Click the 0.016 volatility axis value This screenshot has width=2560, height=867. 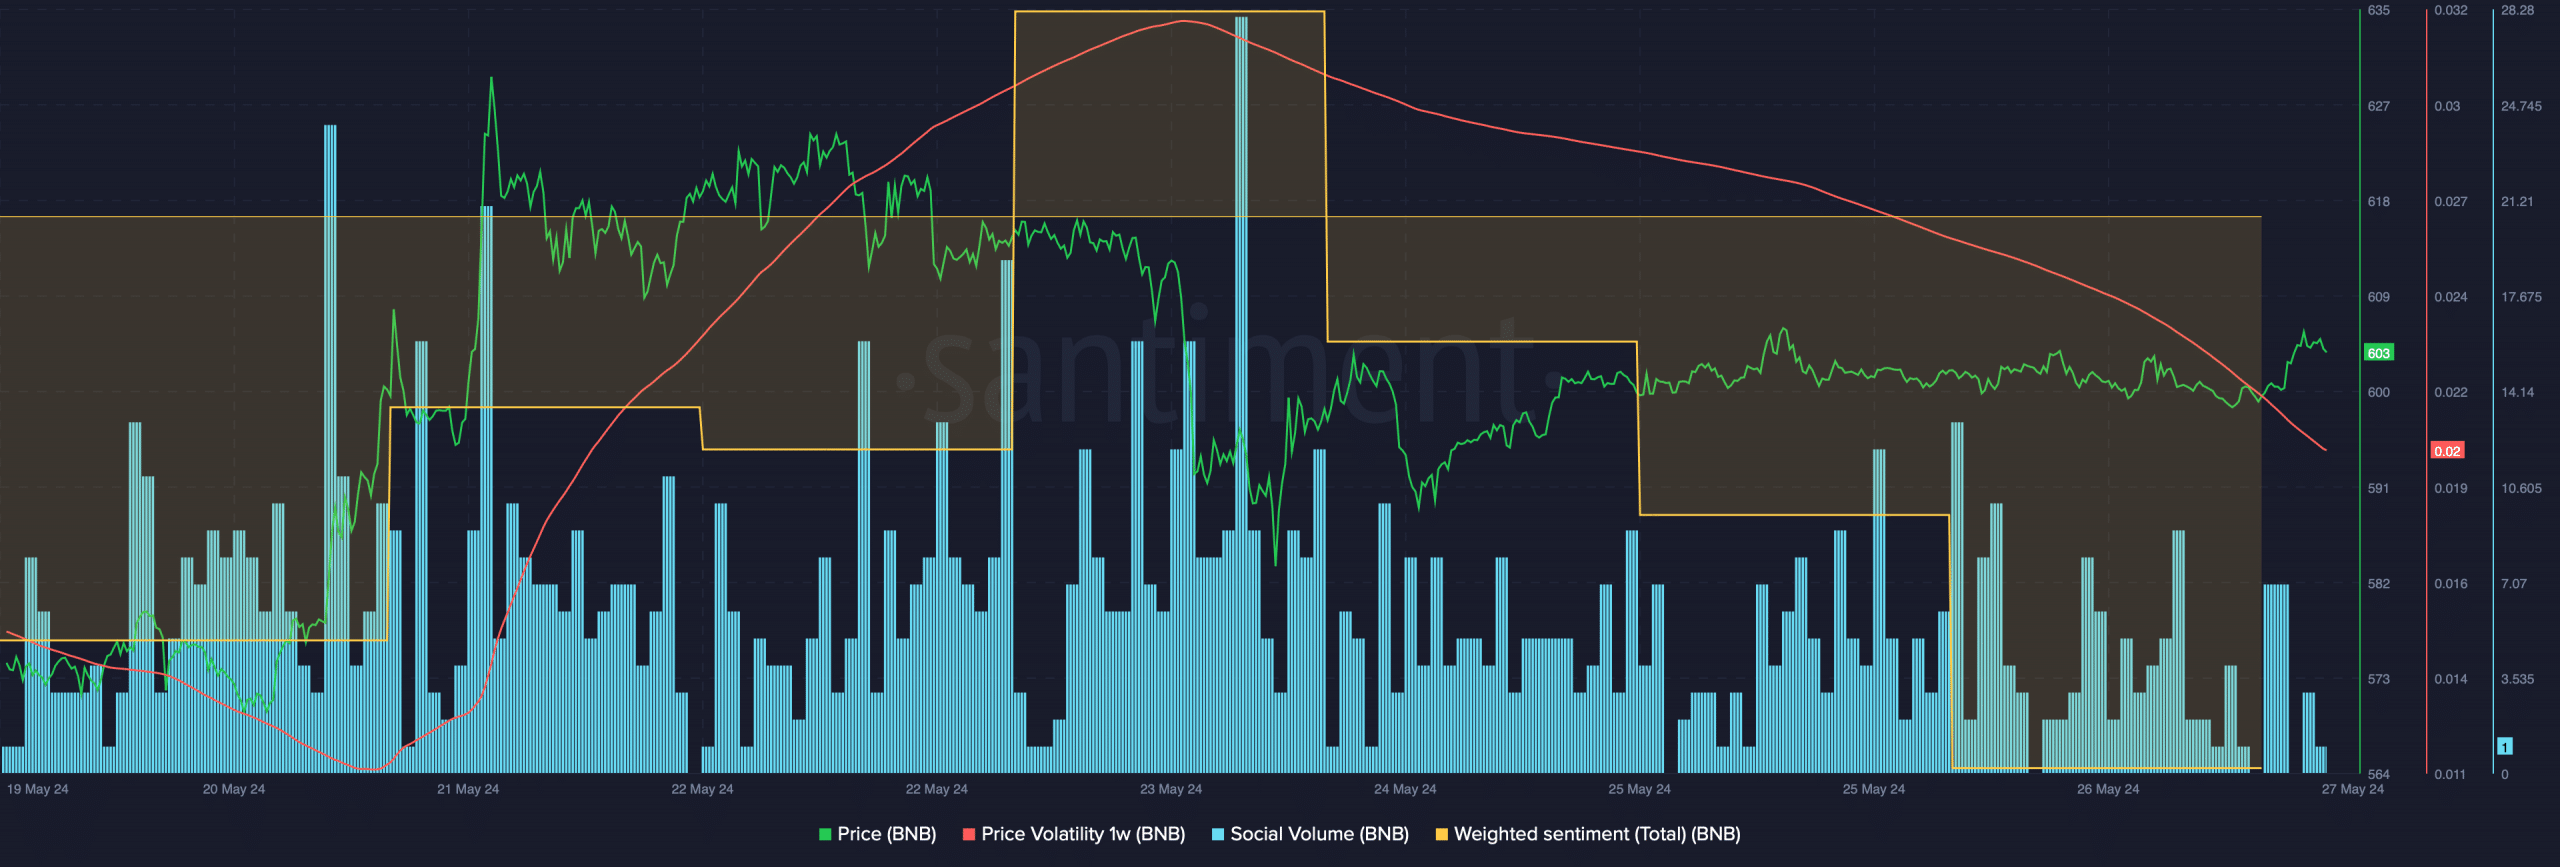pos(2451,584)
